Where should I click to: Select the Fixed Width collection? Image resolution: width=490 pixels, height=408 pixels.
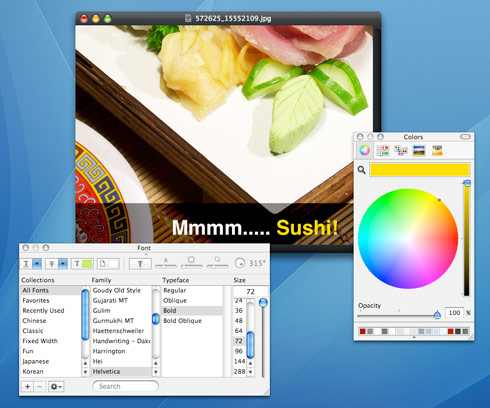[x=51, y=341]
